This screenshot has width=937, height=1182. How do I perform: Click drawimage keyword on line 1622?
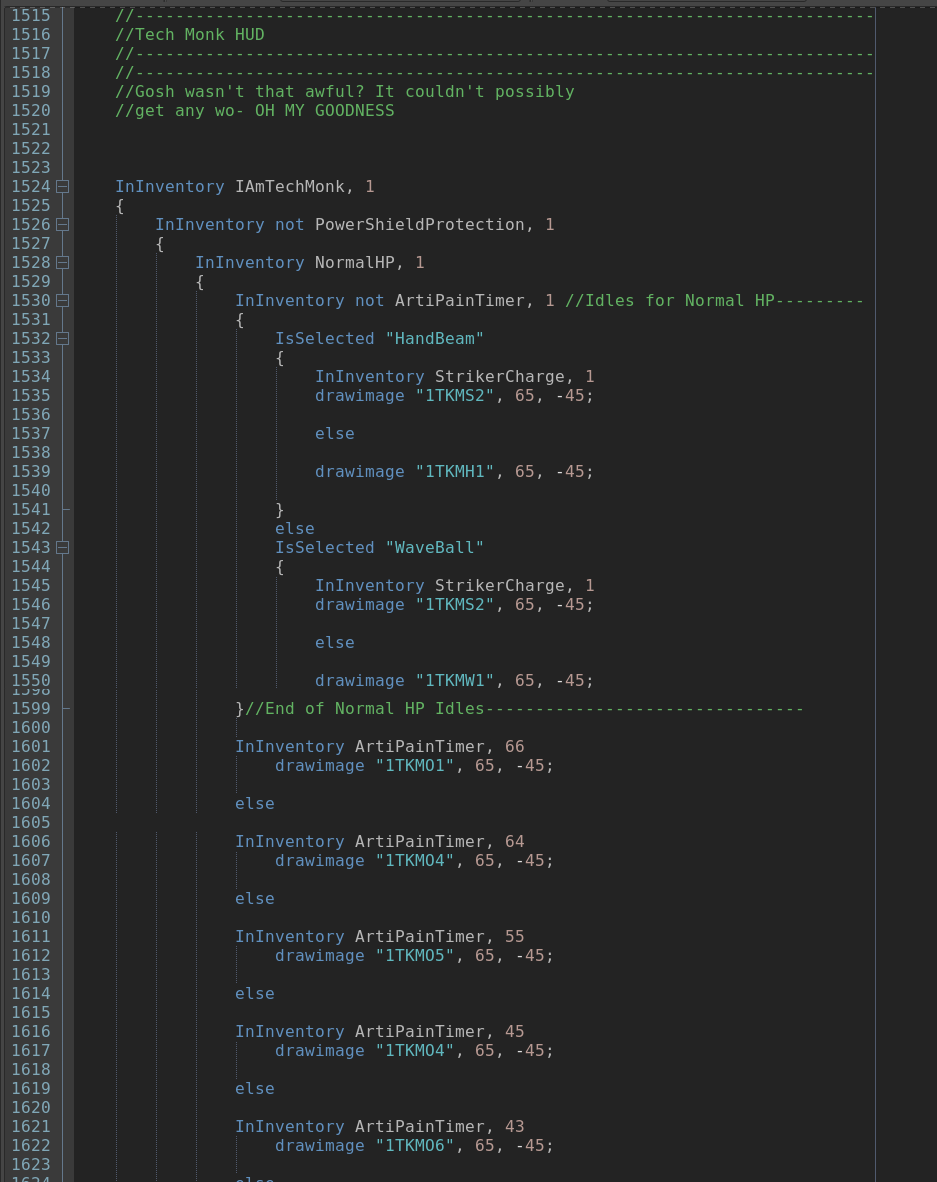(320, 1146)
